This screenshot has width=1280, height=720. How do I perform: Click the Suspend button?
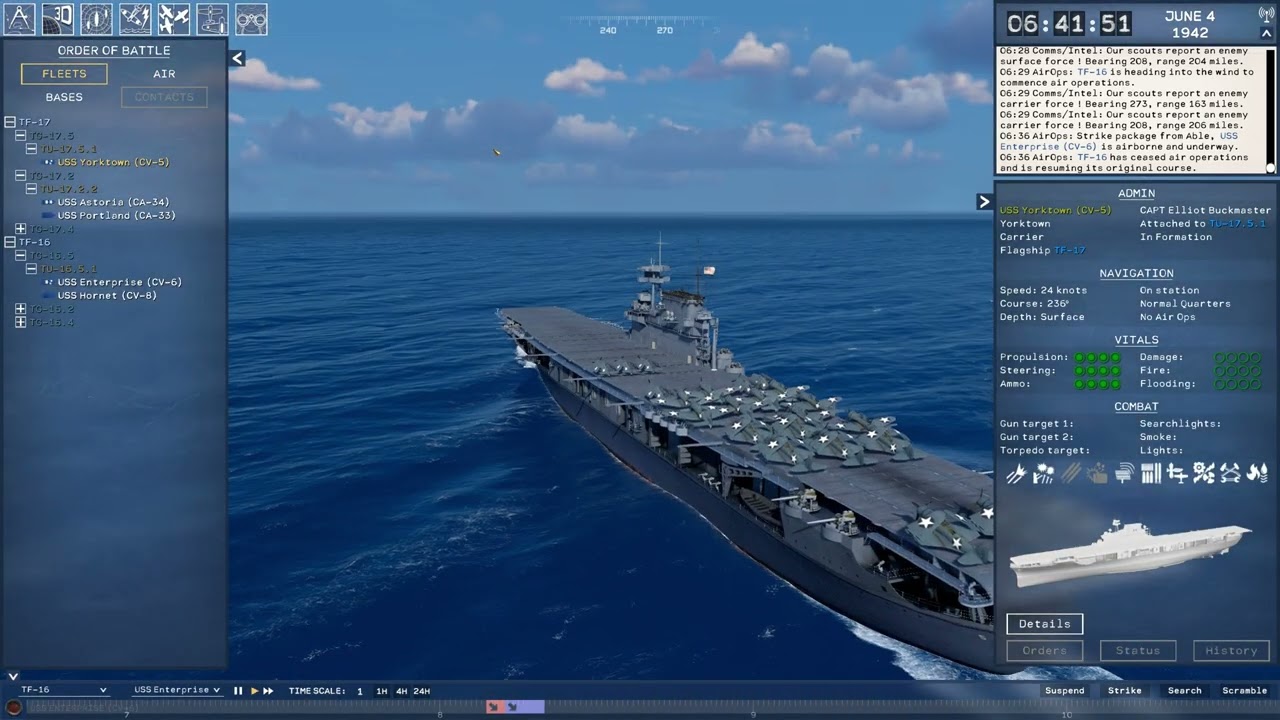[1065, 691]
